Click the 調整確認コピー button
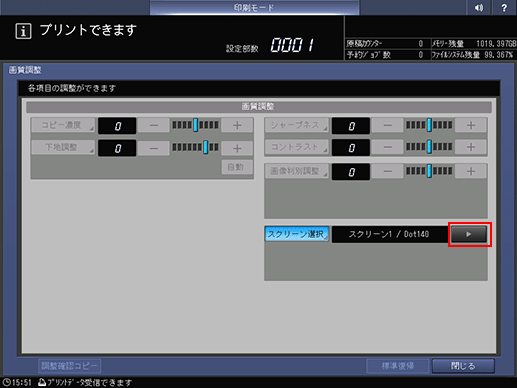Image resolution: width=517 pixels, height=388 pixels. (69, 366)
